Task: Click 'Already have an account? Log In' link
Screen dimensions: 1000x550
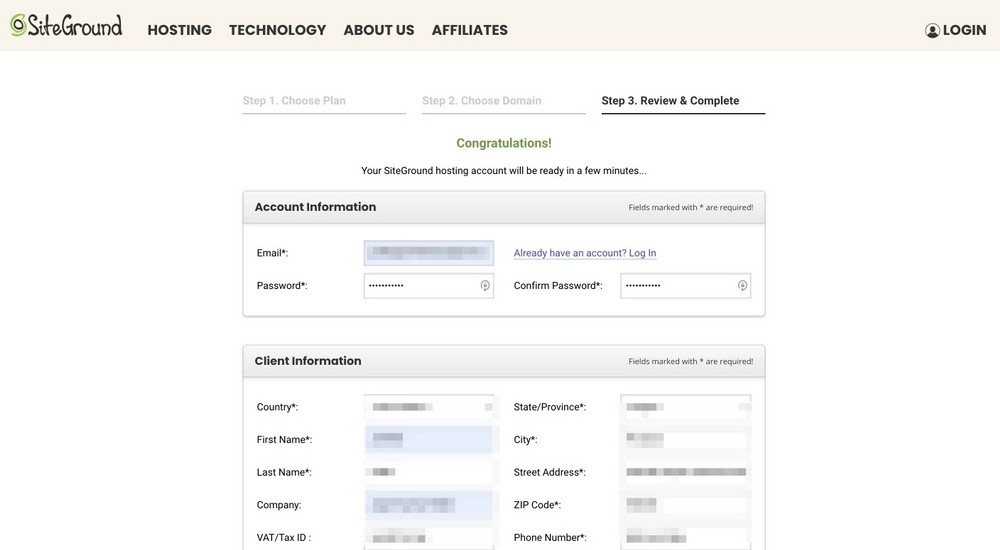Action: pos(585,253)
